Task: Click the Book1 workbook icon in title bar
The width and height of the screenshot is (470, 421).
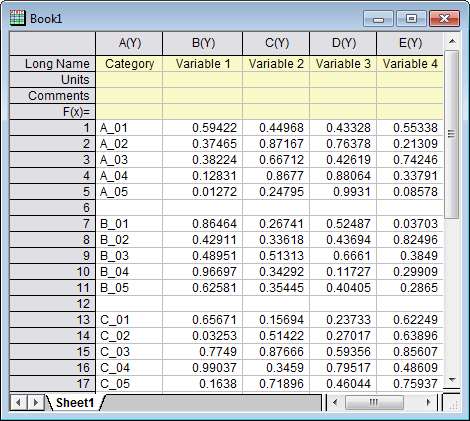Action: coord(17,18)
